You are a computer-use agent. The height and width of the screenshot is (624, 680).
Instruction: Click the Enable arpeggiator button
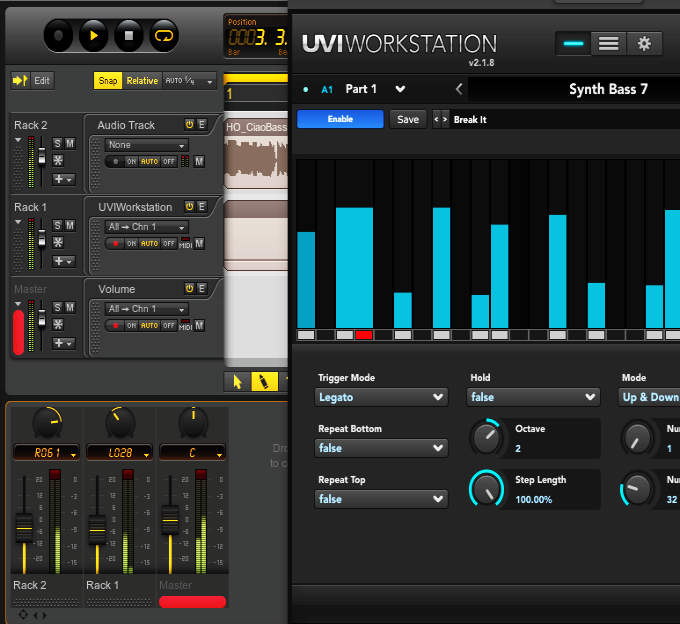pos(340,119)
